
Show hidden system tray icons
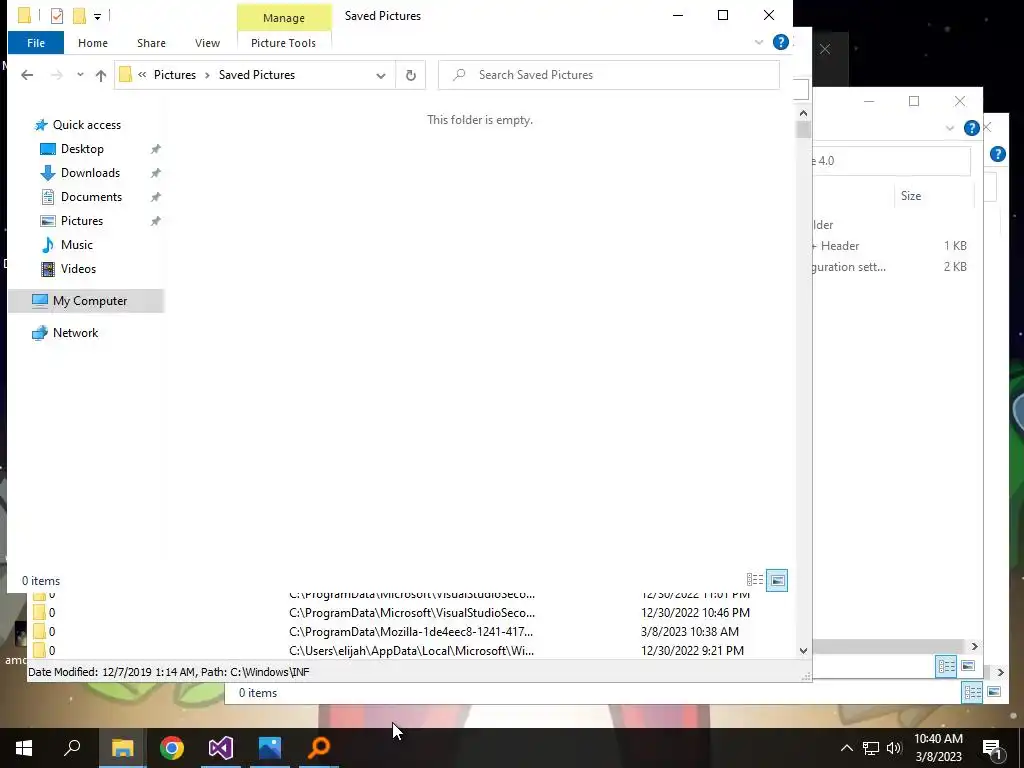click(846, 748)
